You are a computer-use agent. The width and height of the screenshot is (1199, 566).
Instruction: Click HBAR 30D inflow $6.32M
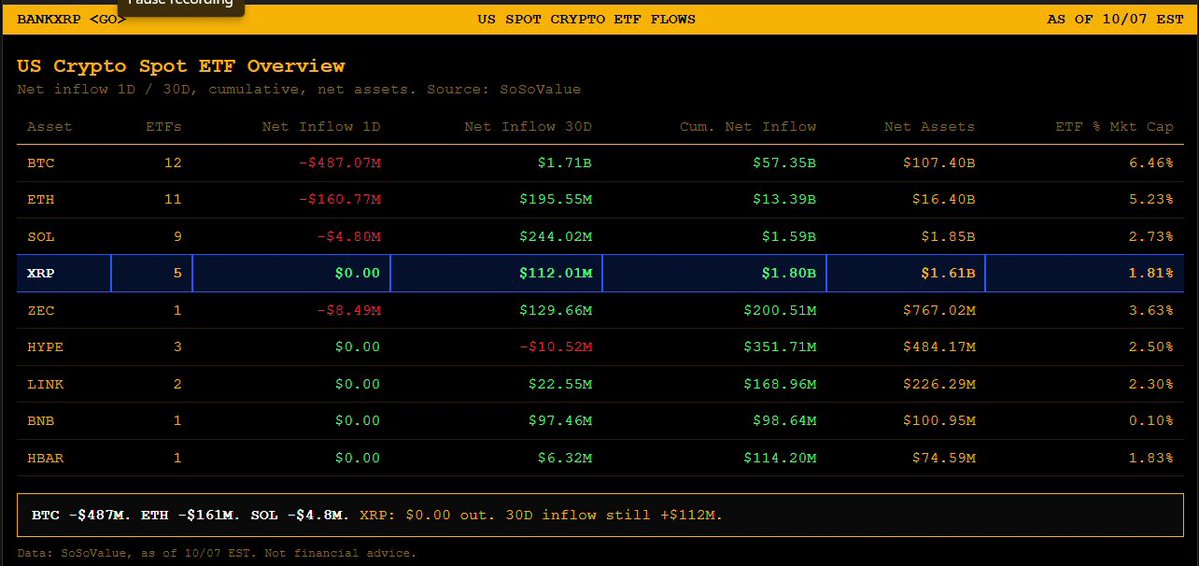[565, 458]
